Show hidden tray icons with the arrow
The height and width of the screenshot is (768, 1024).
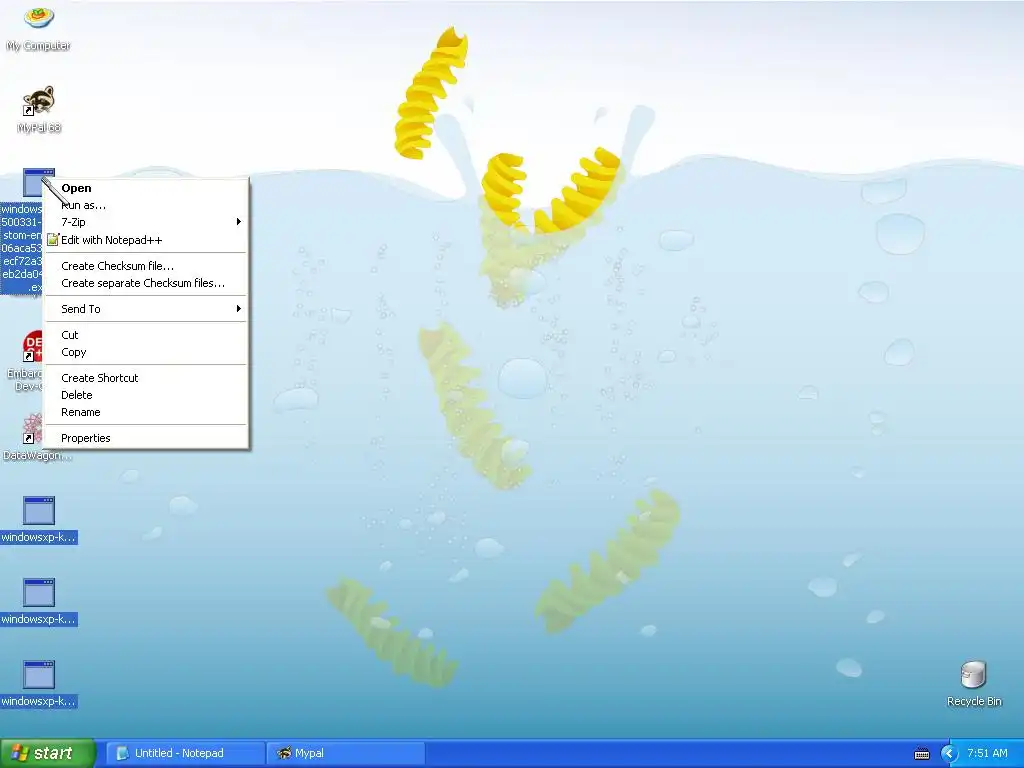(949, 754)
